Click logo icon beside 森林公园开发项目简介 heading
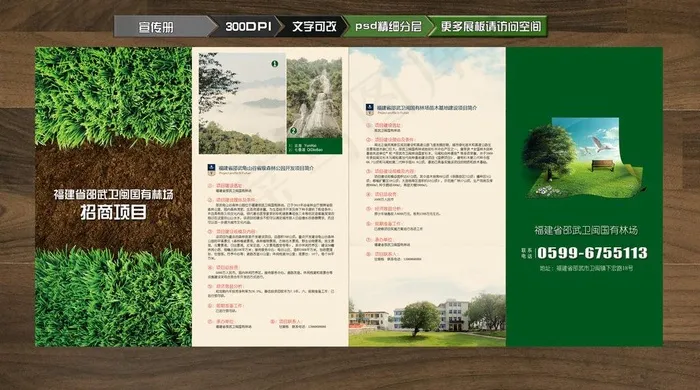The image size is (700, 390). pyautogui.click(x=212, y=169)
